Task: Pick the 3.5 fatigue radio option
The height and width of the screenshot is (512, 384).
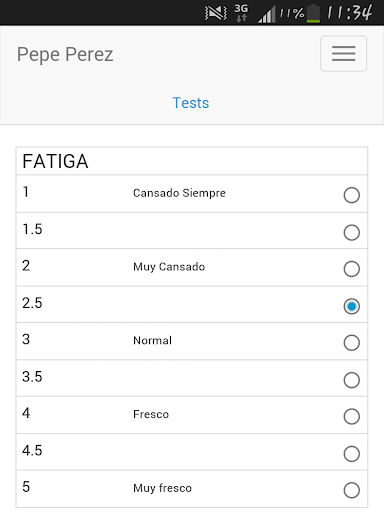Action: coord(351,380)
